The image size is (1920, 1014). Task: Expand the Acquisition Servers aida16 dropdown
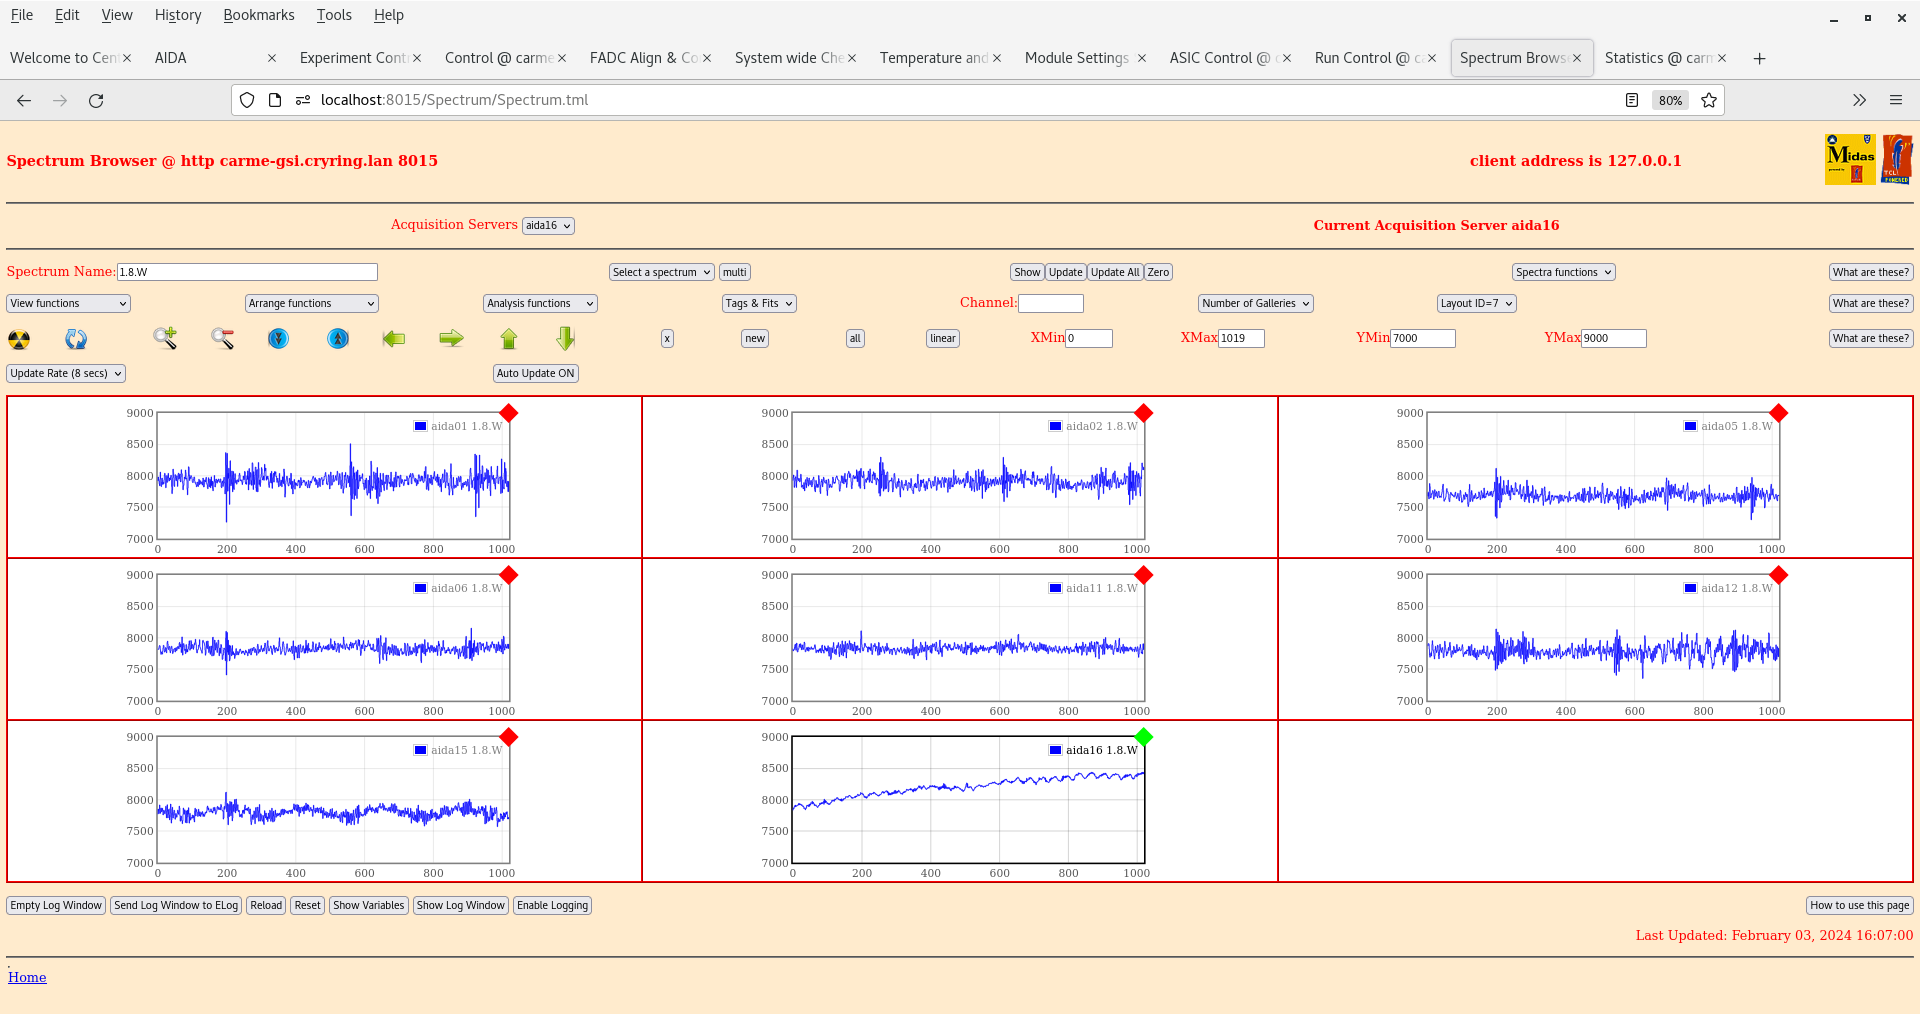548,226
